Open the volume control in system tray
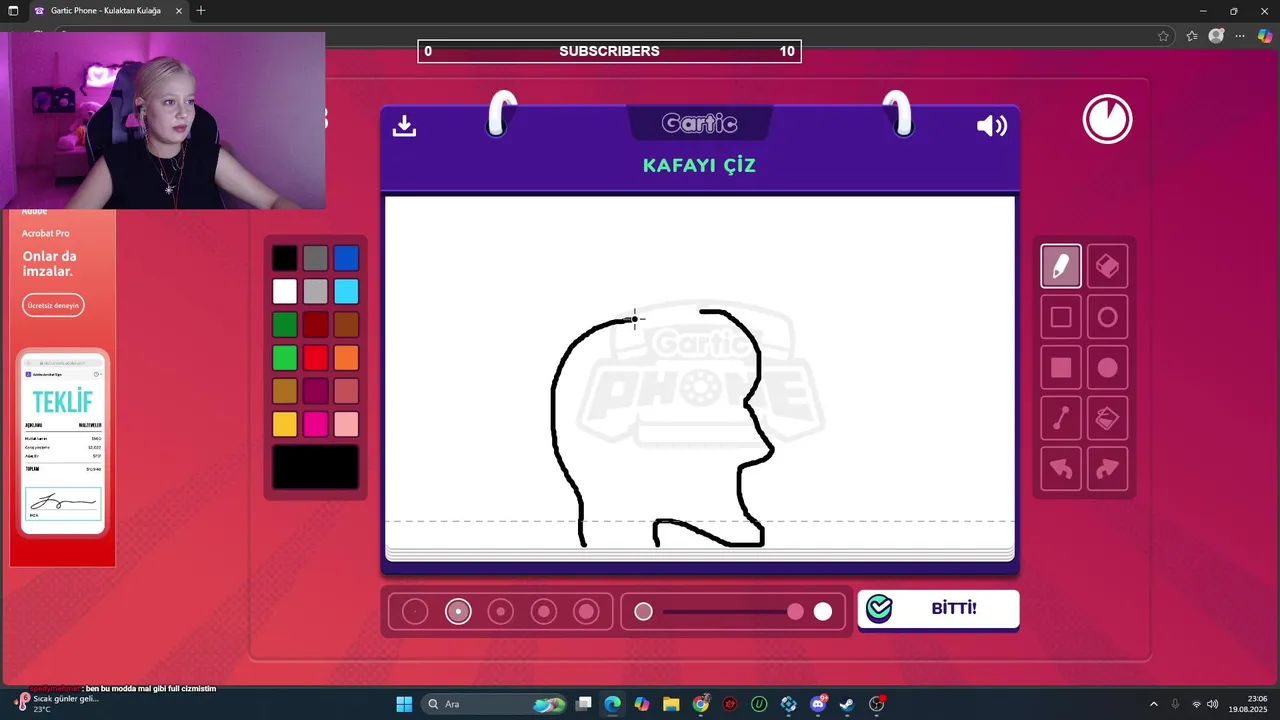The width and height of the screenshot is (1280, 720). [x=1213, y=704]
